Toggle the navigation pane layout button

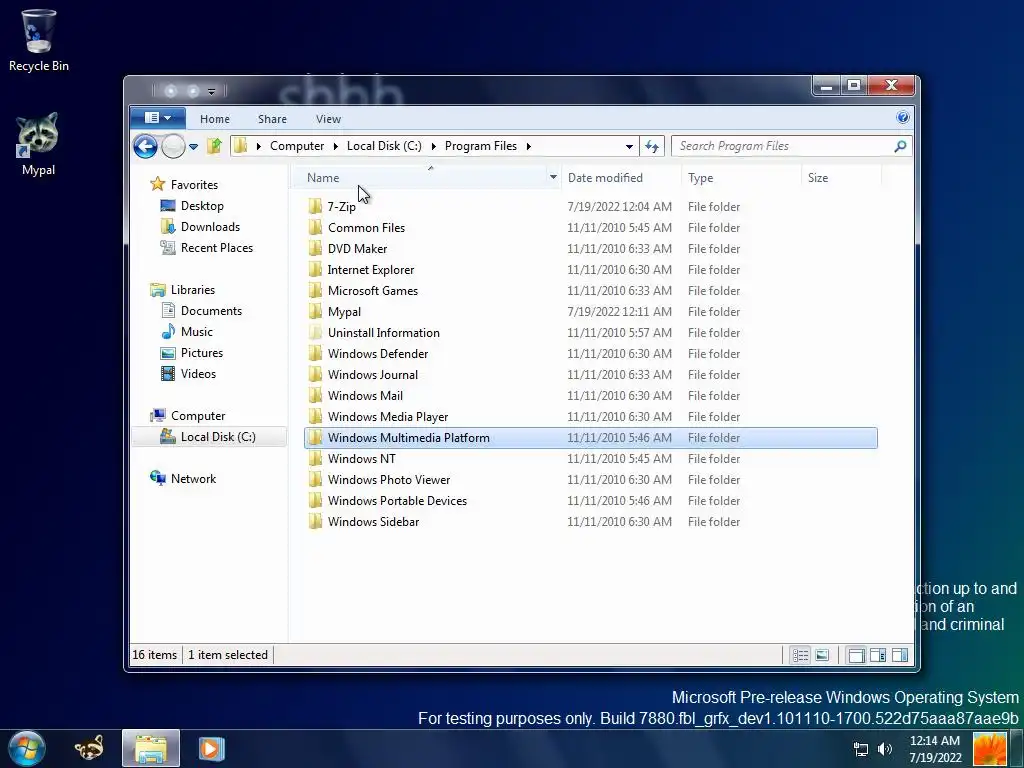click(856, 655)
